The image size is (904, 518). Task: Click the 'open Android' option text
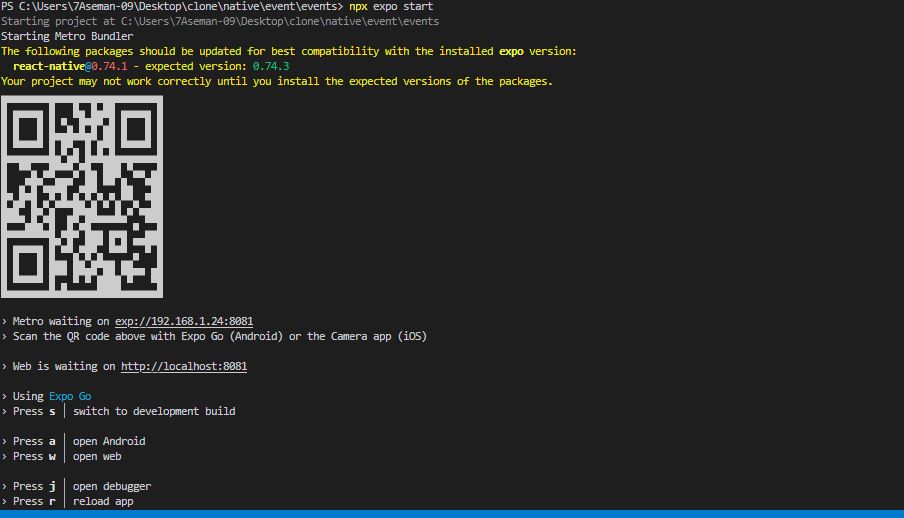pyautogui.click(x=109, y=441)
